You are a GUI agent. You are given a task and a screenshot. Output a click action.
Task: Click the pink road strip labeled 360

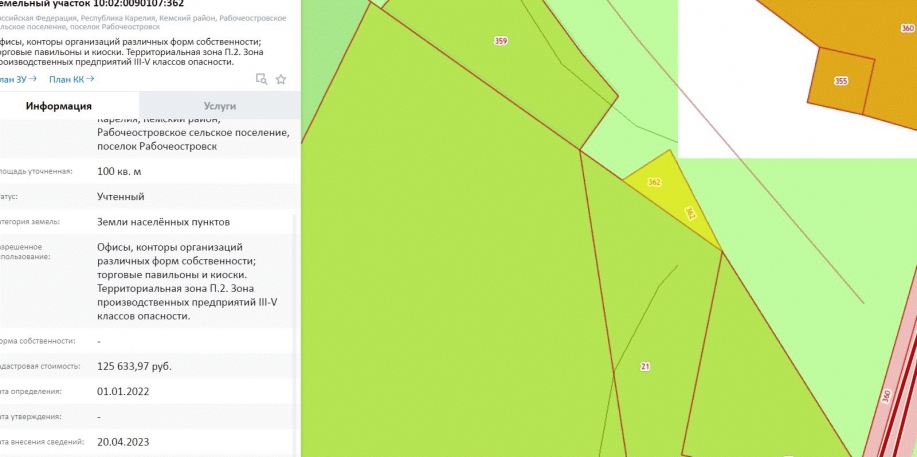[886, 396]
